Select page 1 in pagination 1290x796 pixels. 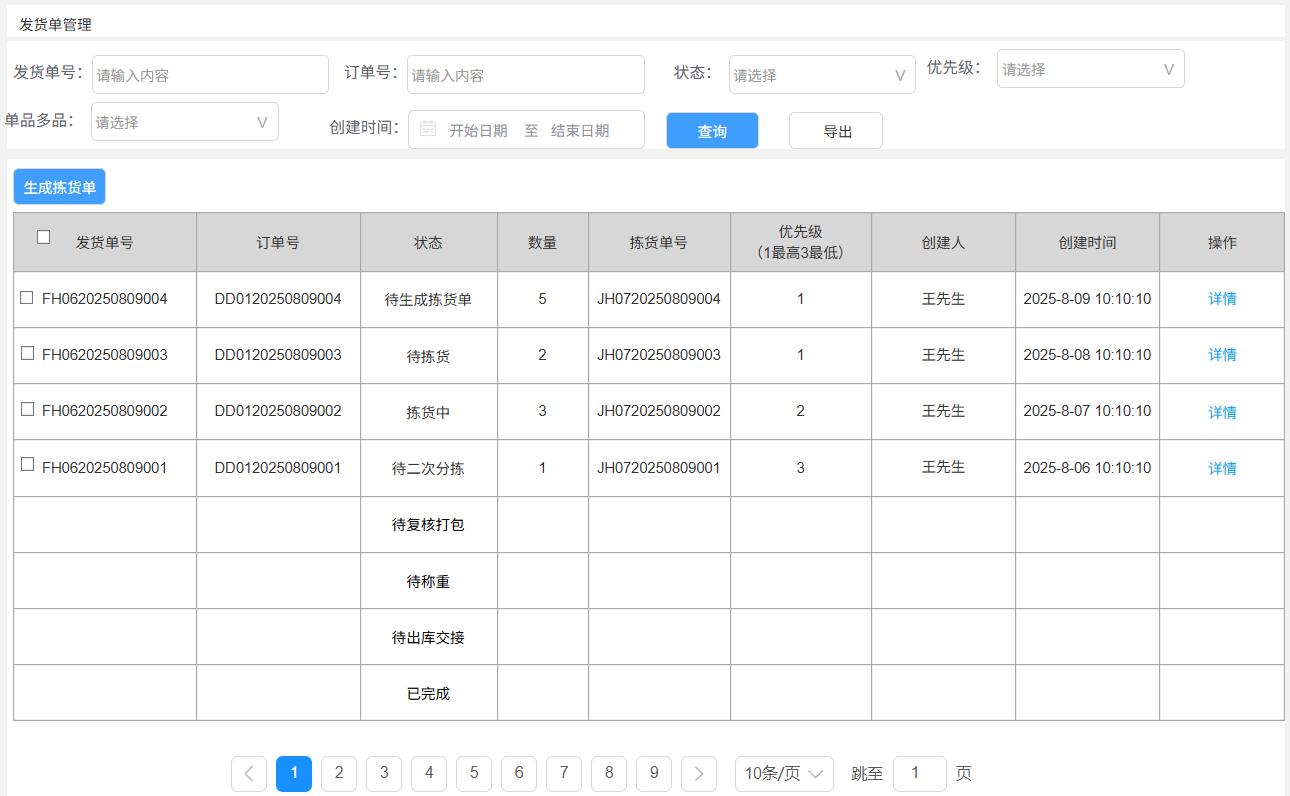[294, 773]
